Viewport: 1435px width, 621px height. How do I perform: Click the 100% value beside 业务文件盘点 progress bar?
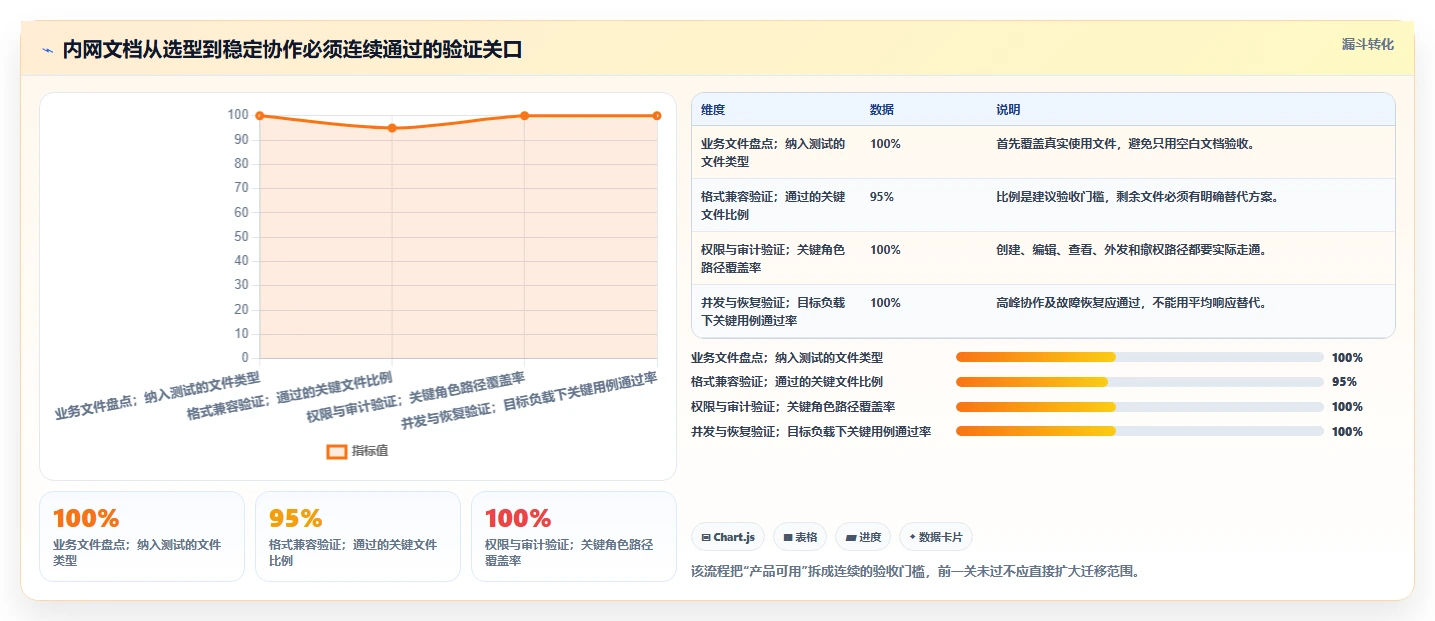1347,357
